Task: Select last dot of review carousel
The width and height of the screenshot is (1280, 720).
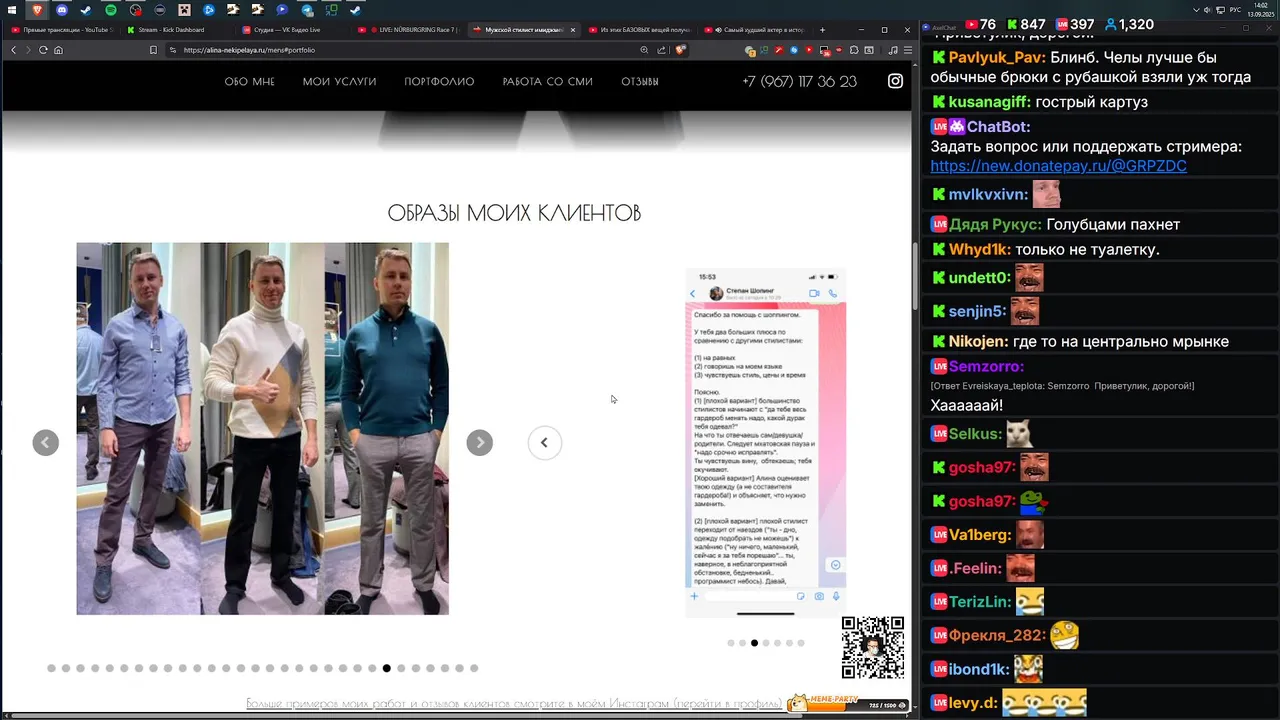Action: pos(801,643)
